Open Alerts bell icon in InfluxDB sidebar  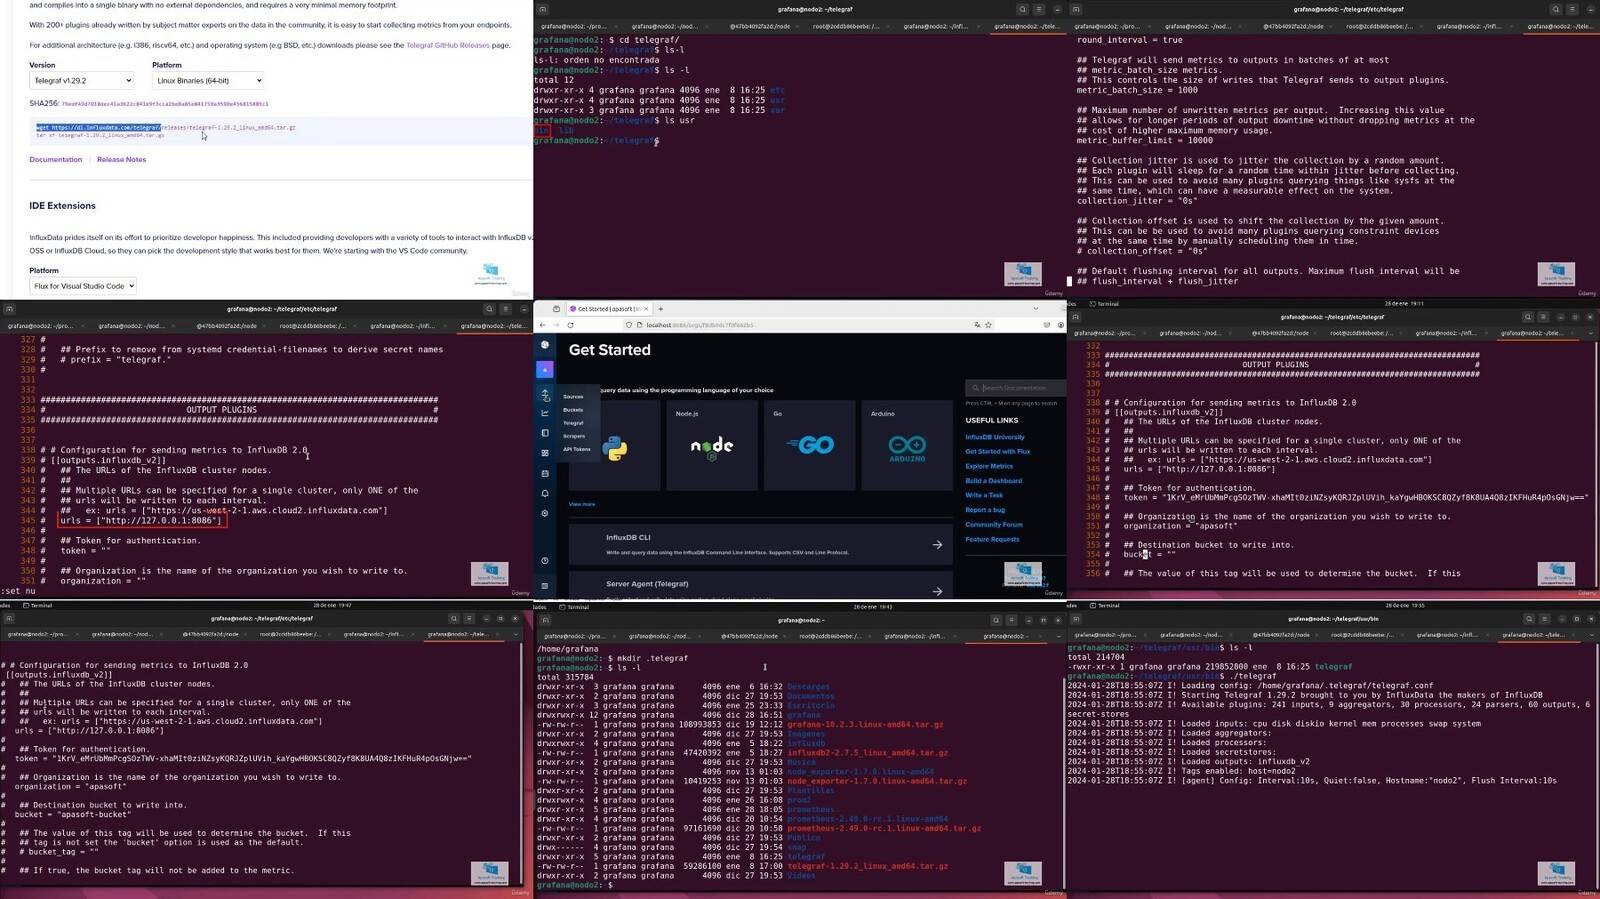(x=545, y=493)
